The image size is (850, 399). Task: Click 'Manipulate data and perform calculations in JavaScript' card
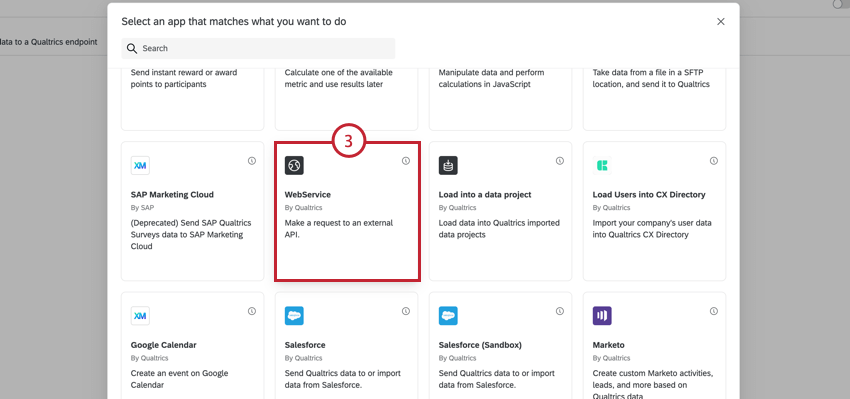click(500, 99)
